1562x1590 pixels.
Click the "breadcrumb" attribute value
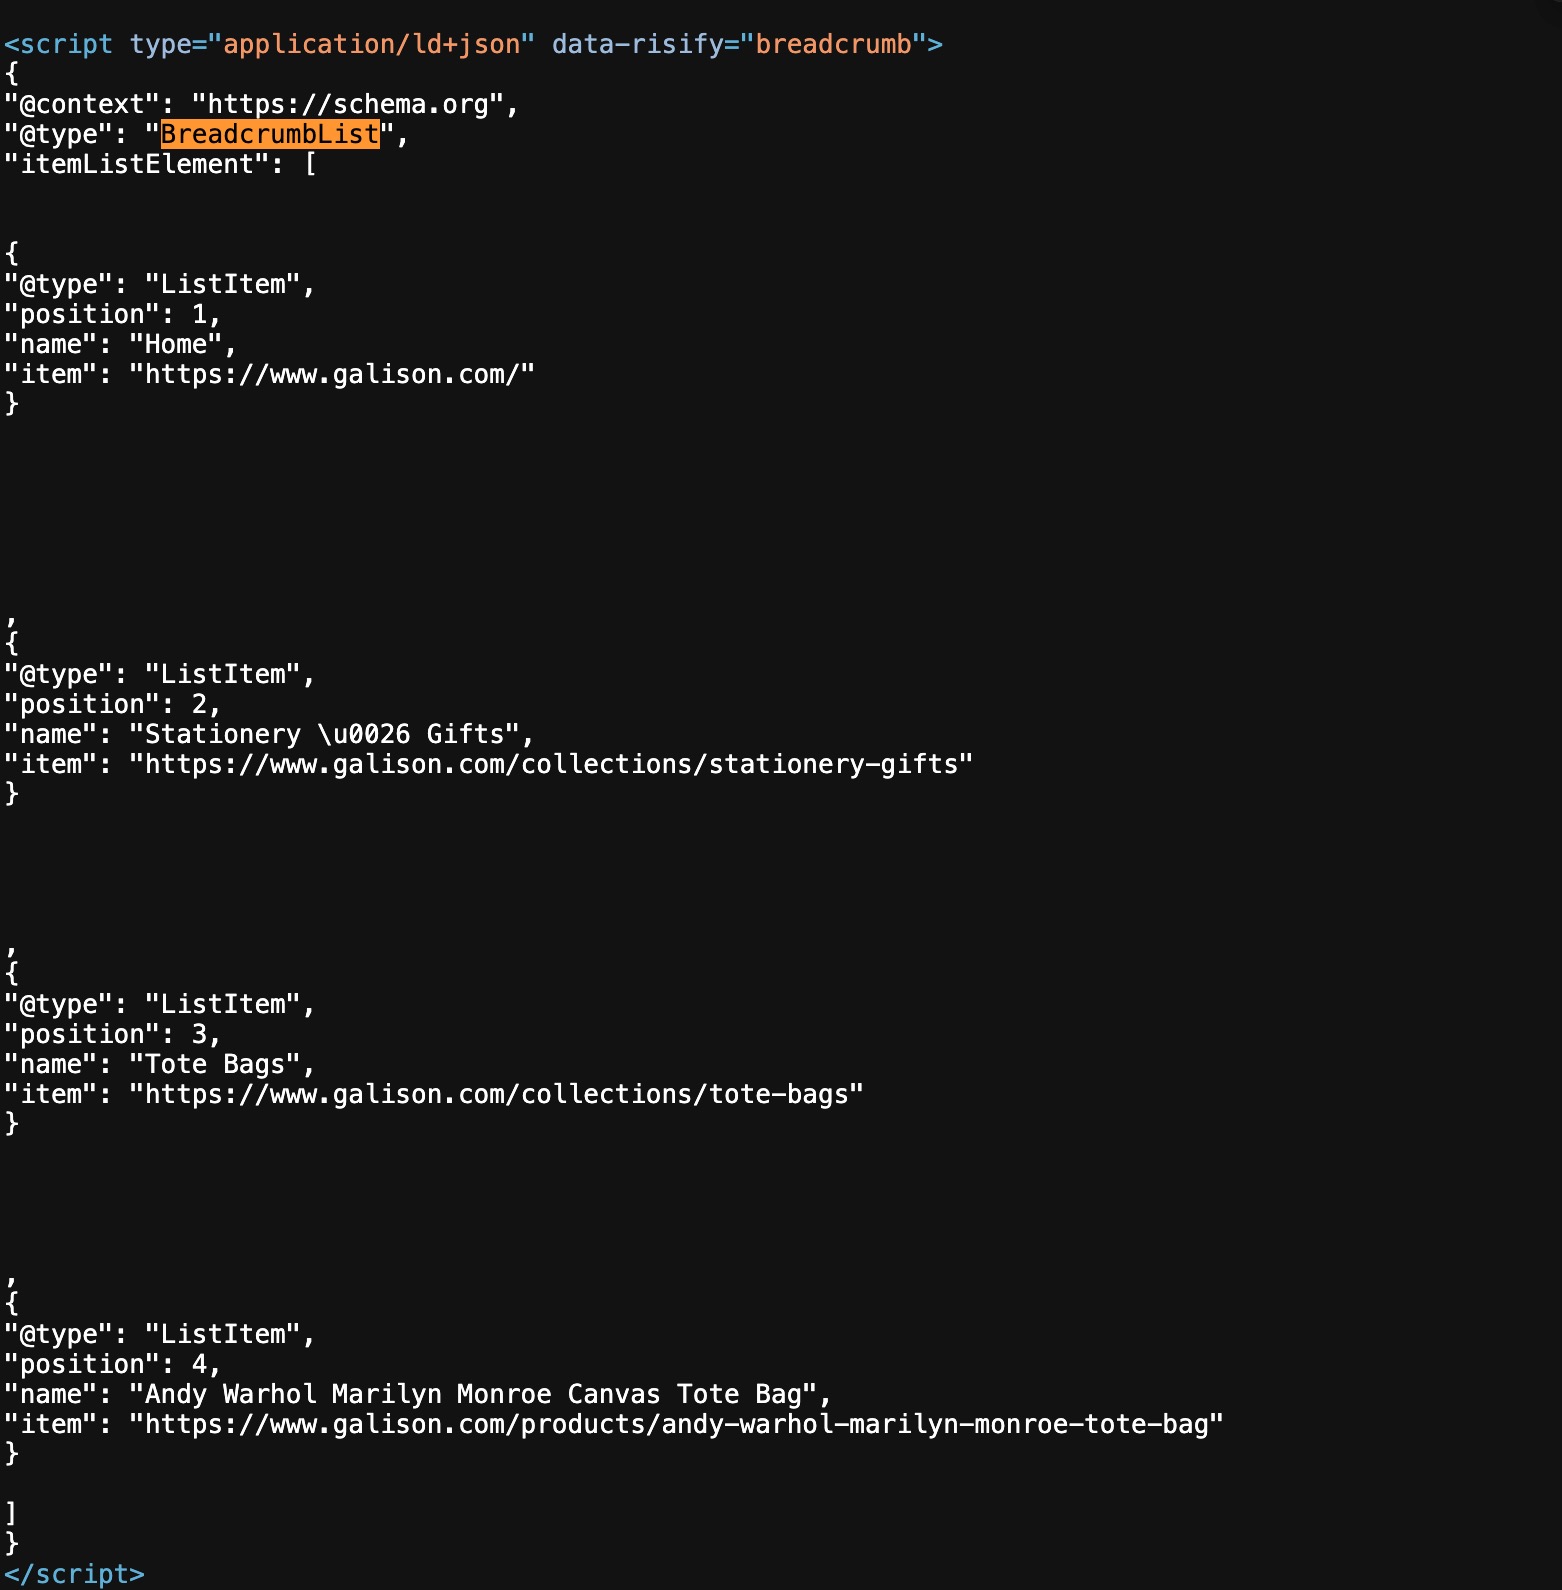833,44
